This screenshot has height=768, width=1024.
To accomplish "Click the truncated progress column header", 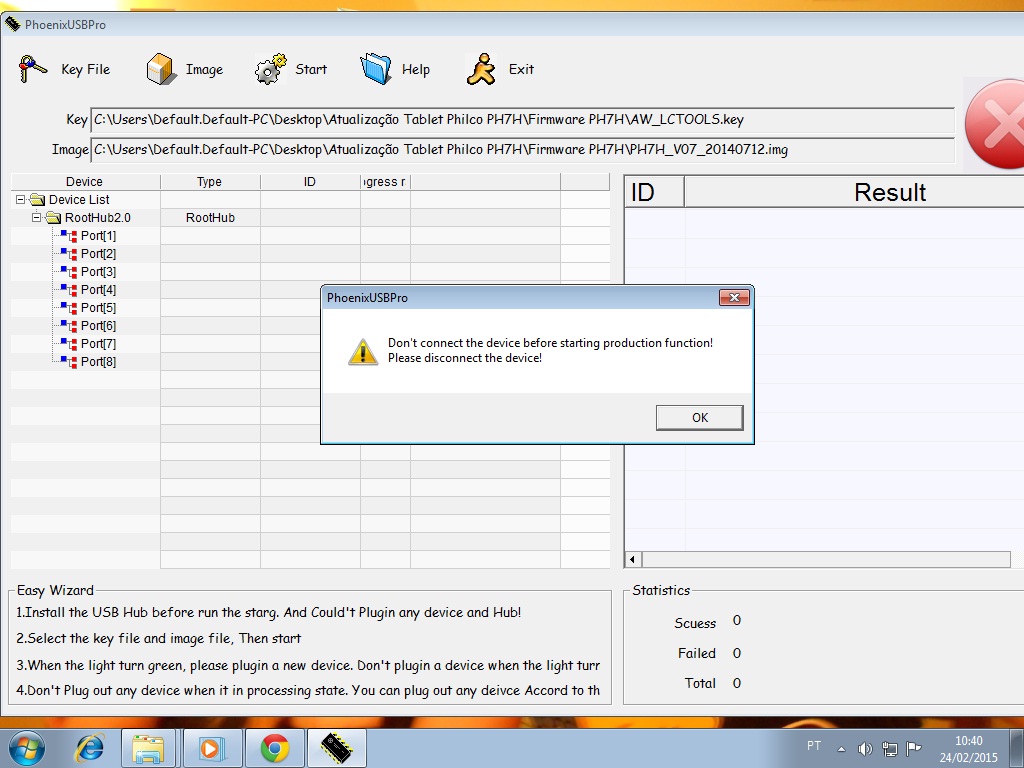I will (x=385, y=182).
